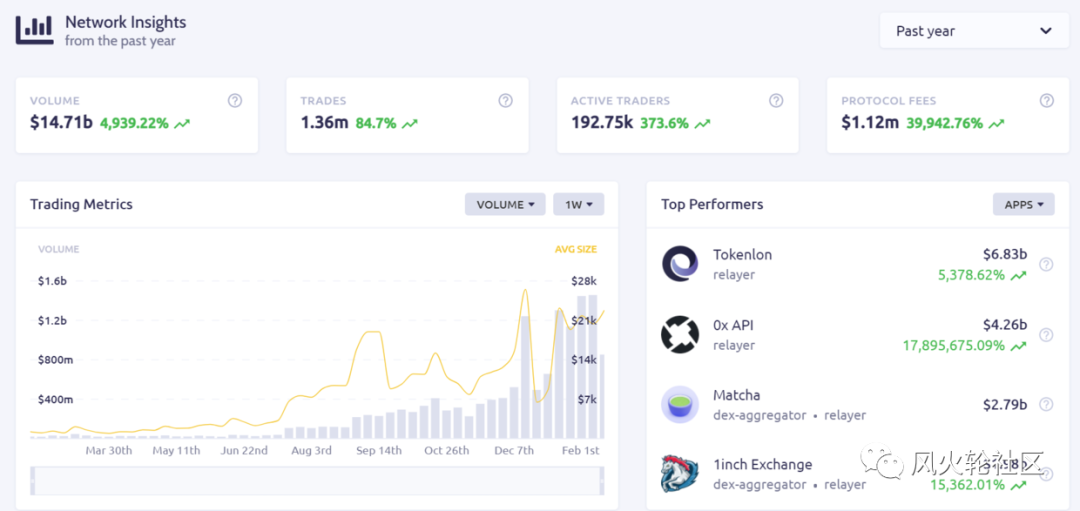The height and width of the screenshot is (511, 1080).
Task: Click the Matcha logo icon
Action: [680, 404]
